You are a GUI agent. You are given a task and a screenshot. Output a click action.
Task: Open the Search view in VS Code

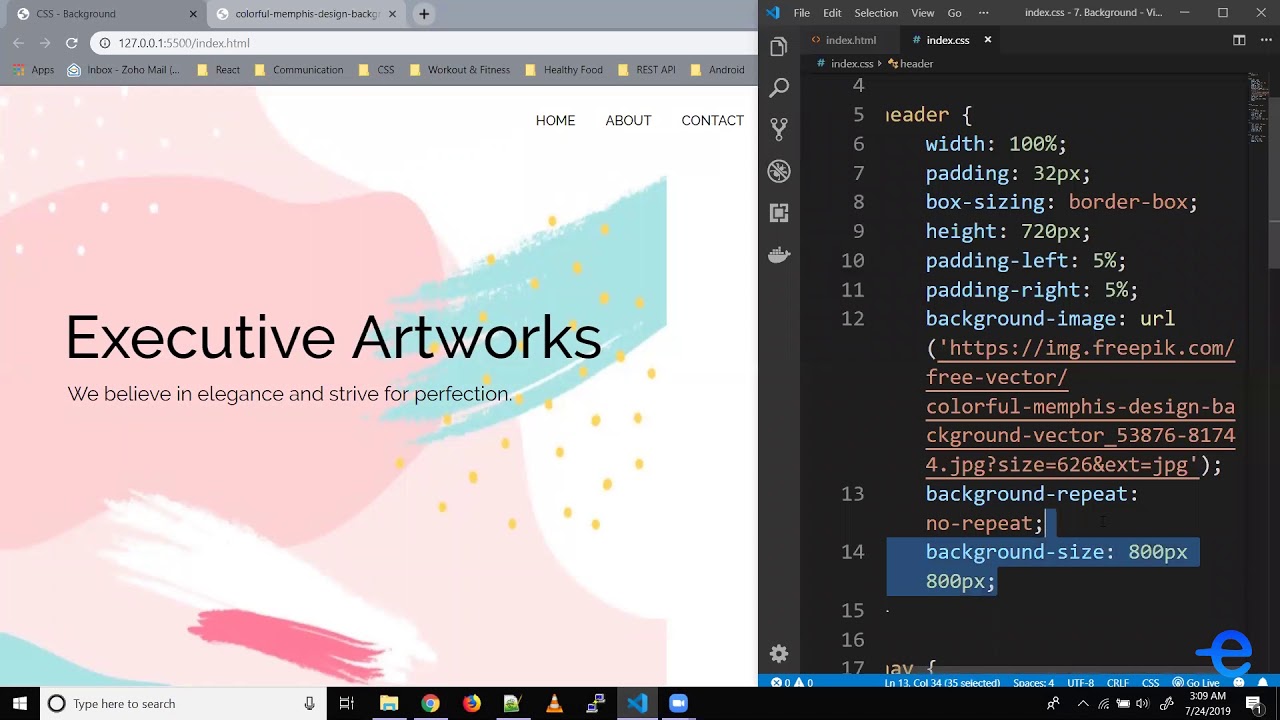pyautogui.click(x=779, y=88)
